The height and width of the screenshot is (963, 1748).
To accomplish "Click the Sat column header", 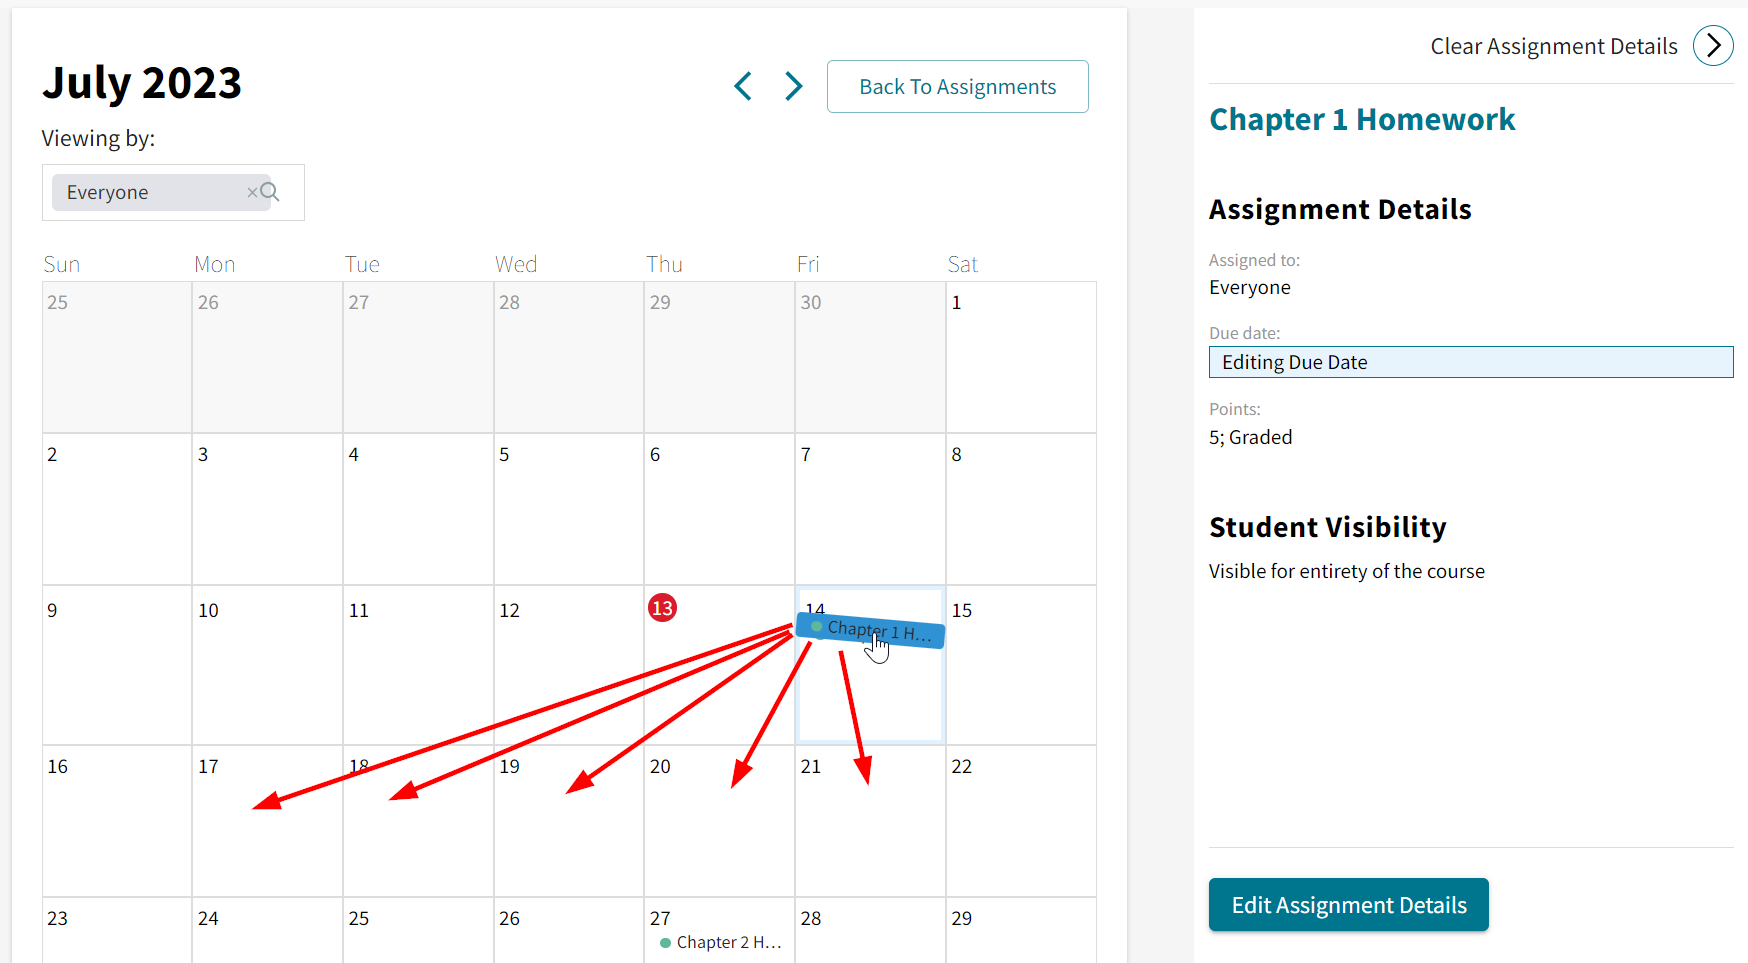I will 963,263.
